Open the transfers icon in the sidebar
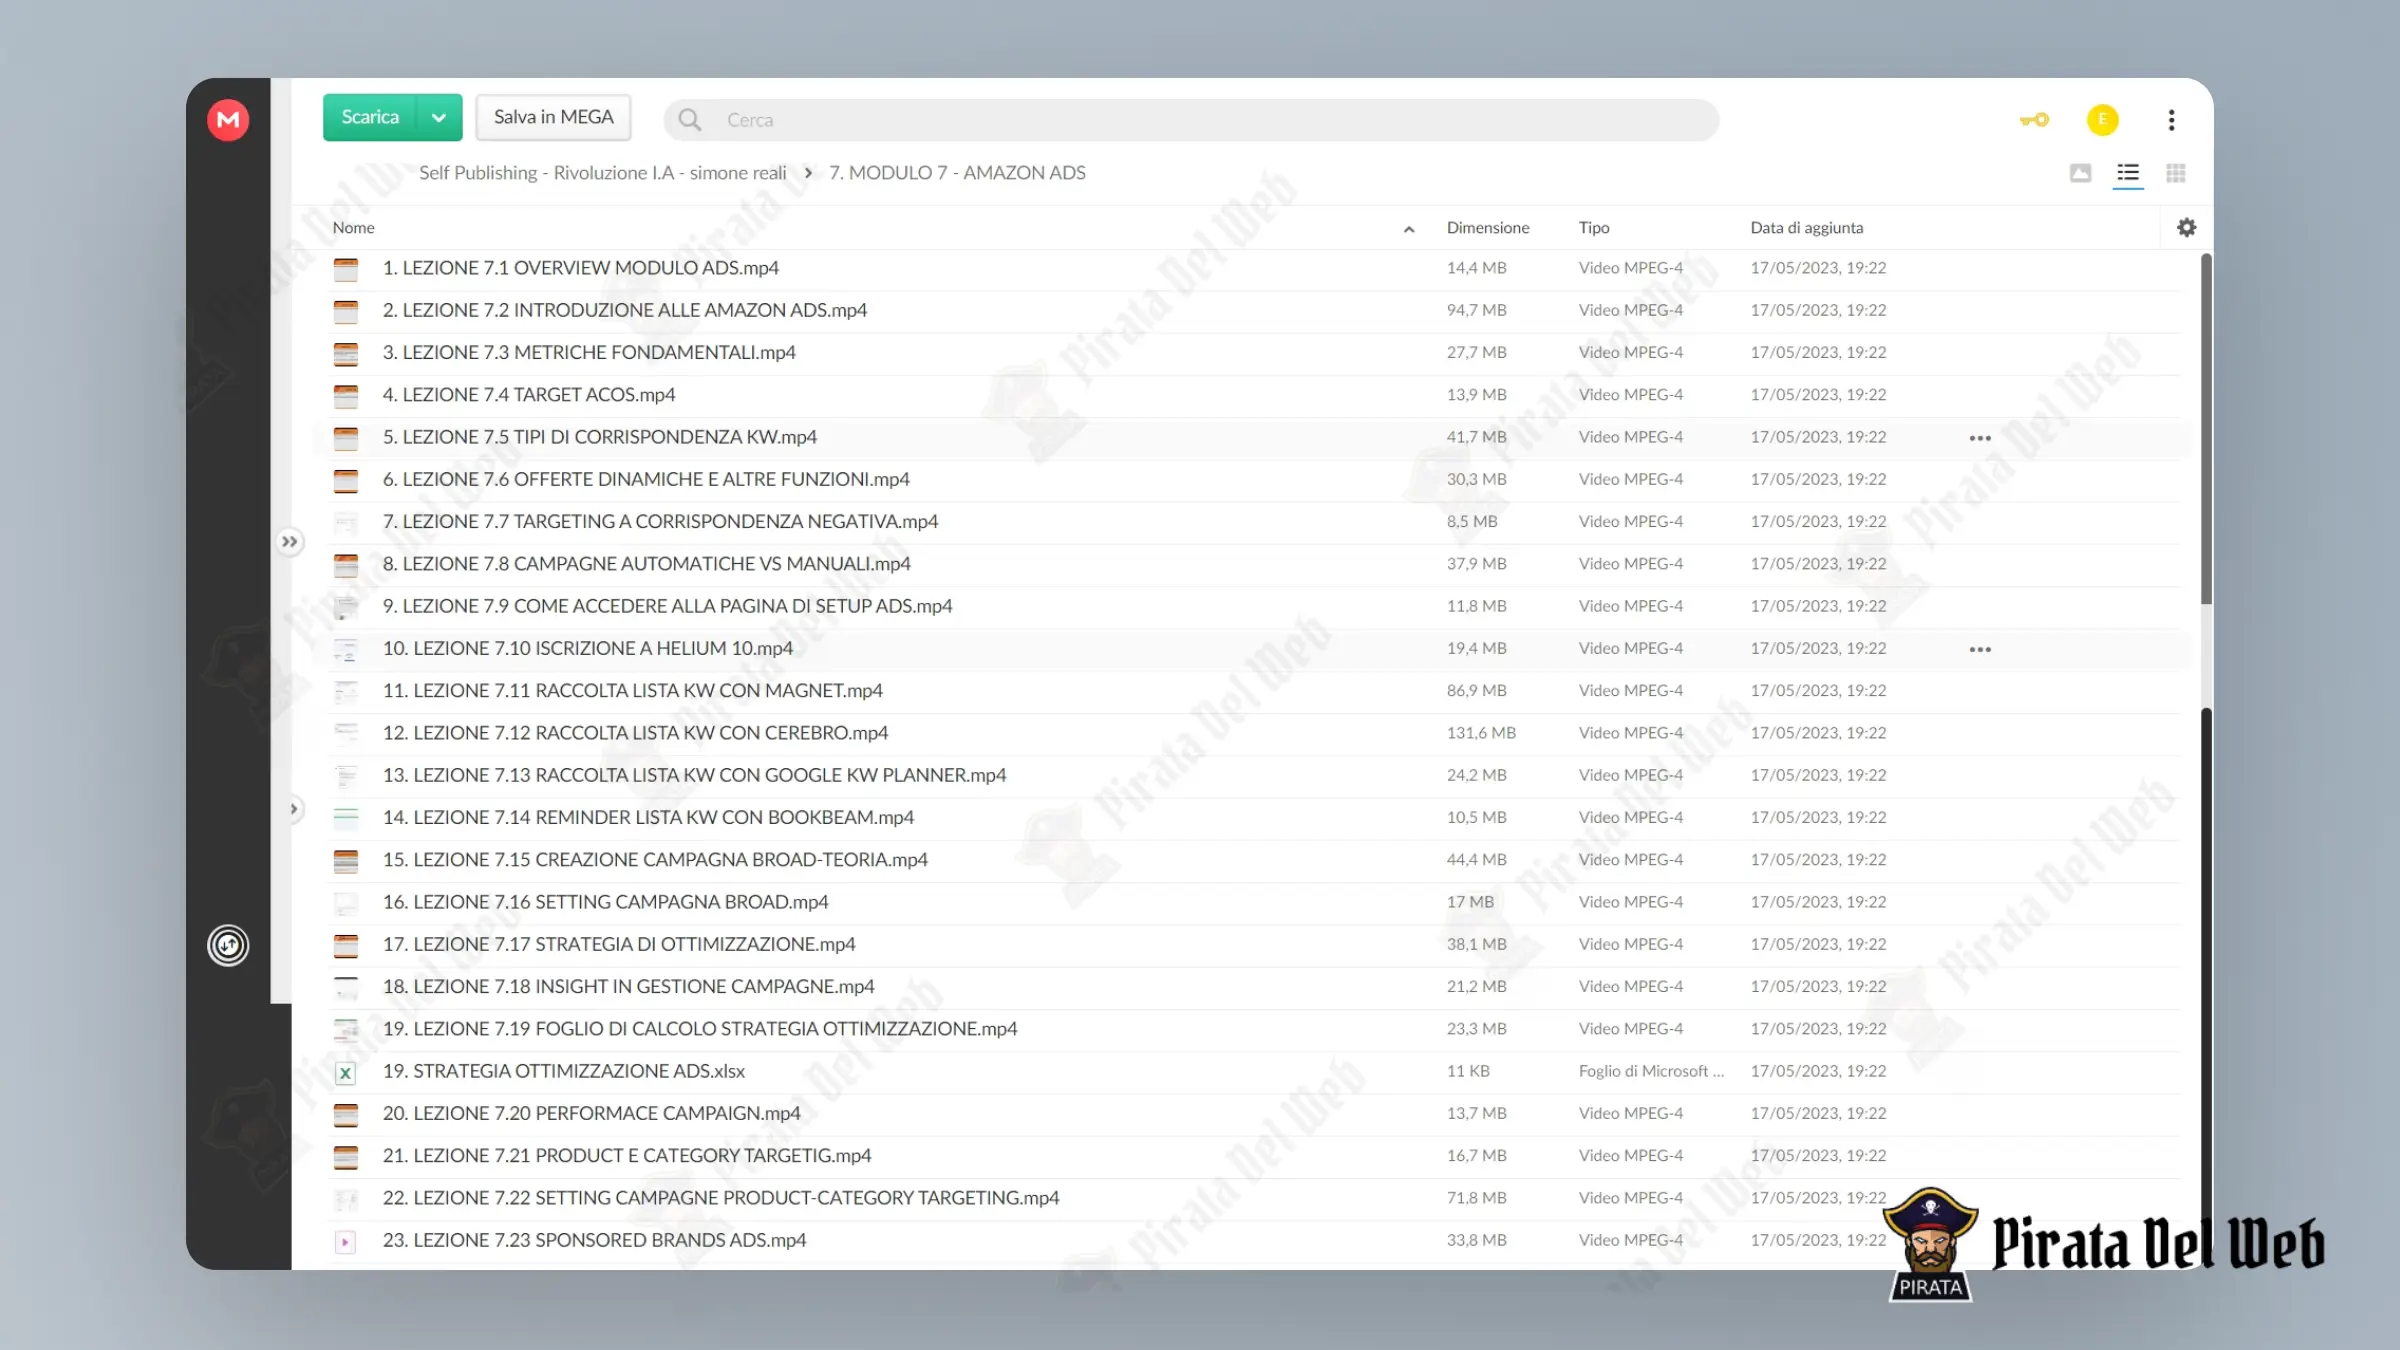2400x1350 pixels. (228, 945)
